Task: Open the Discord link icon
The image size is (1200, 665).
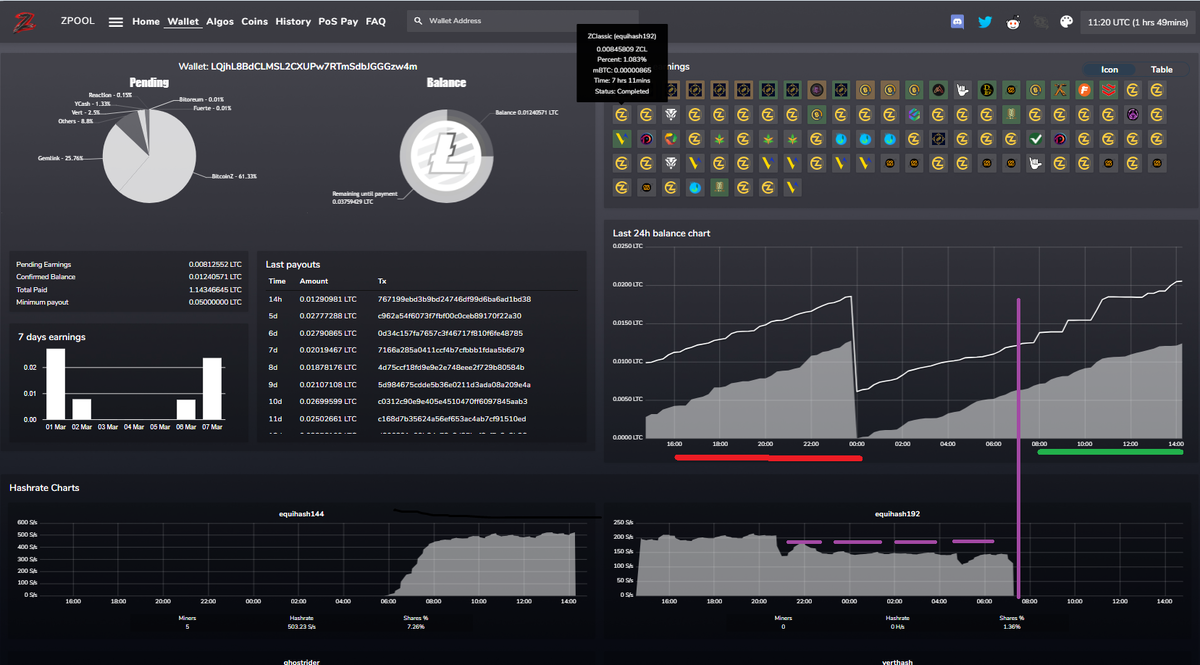Action: coord(957,21)
